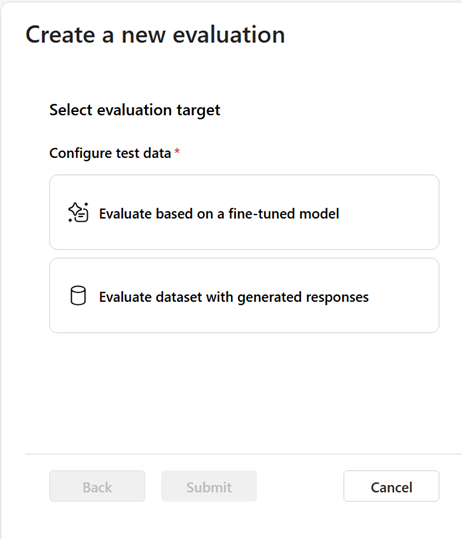Click the sparkle chat fine-tuned model icon
This screenshot has width=472, height=539.
[78, 212]
